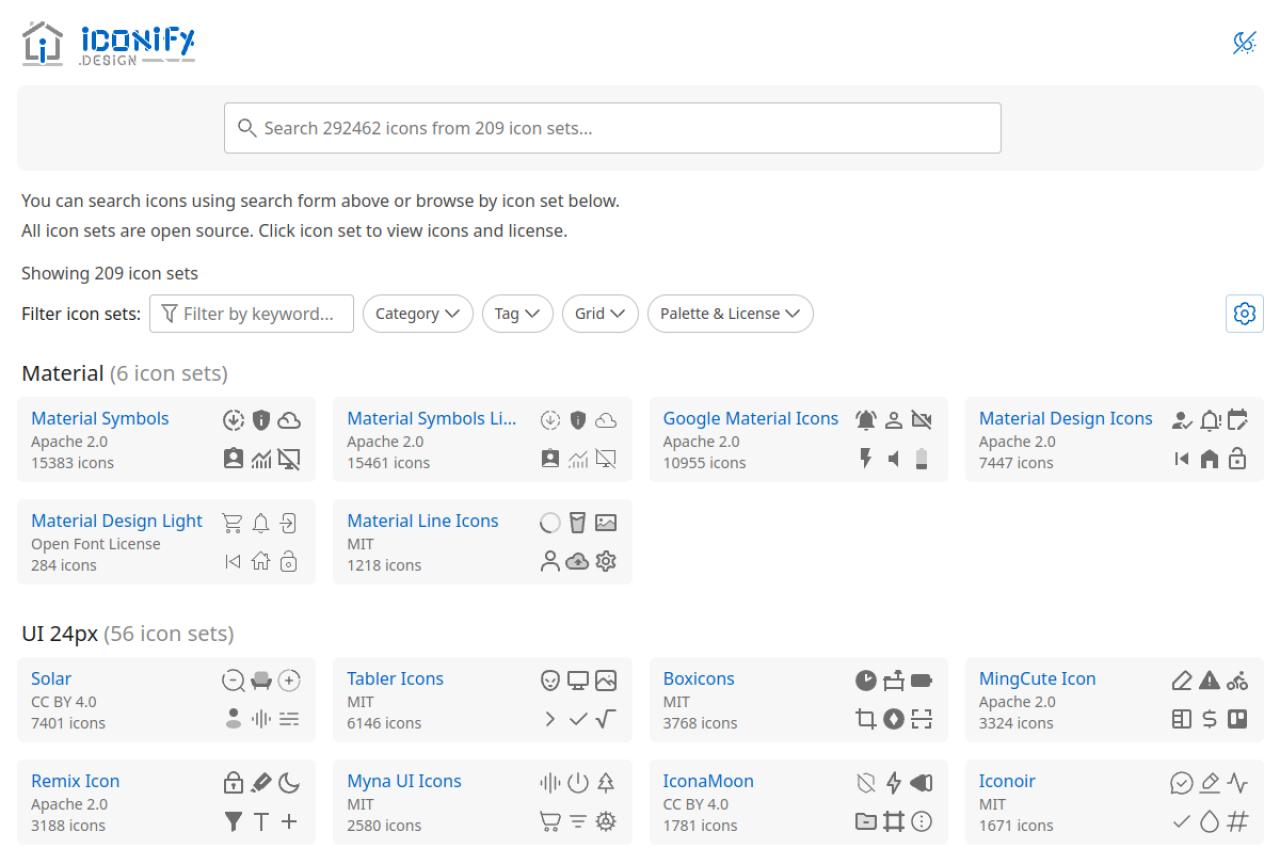Screen dimensions: 1280x853
Task: Open the Tabler Icons set
Action: [x=395, y=678]
